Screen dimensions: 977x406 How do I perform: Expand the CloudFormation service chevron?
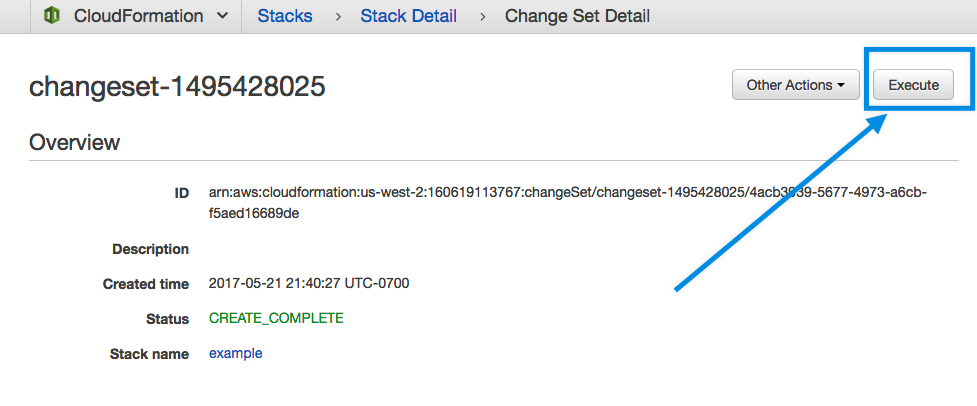pyautogui.click(x=222, y=16)
